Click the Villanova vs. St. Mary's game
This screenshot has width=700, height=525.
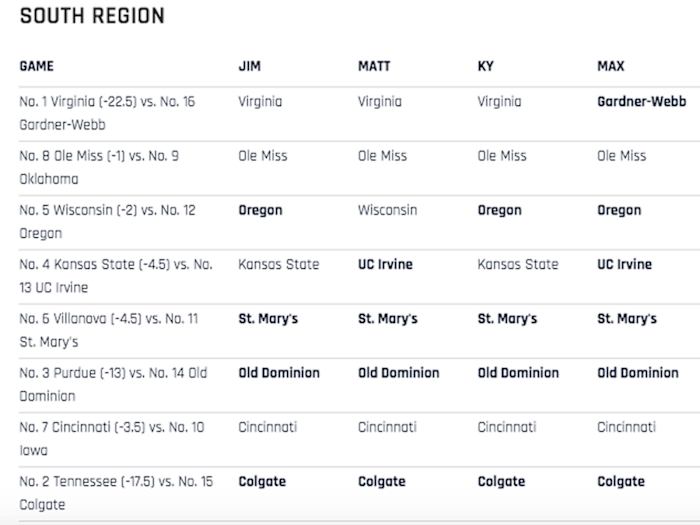[108, 330]
